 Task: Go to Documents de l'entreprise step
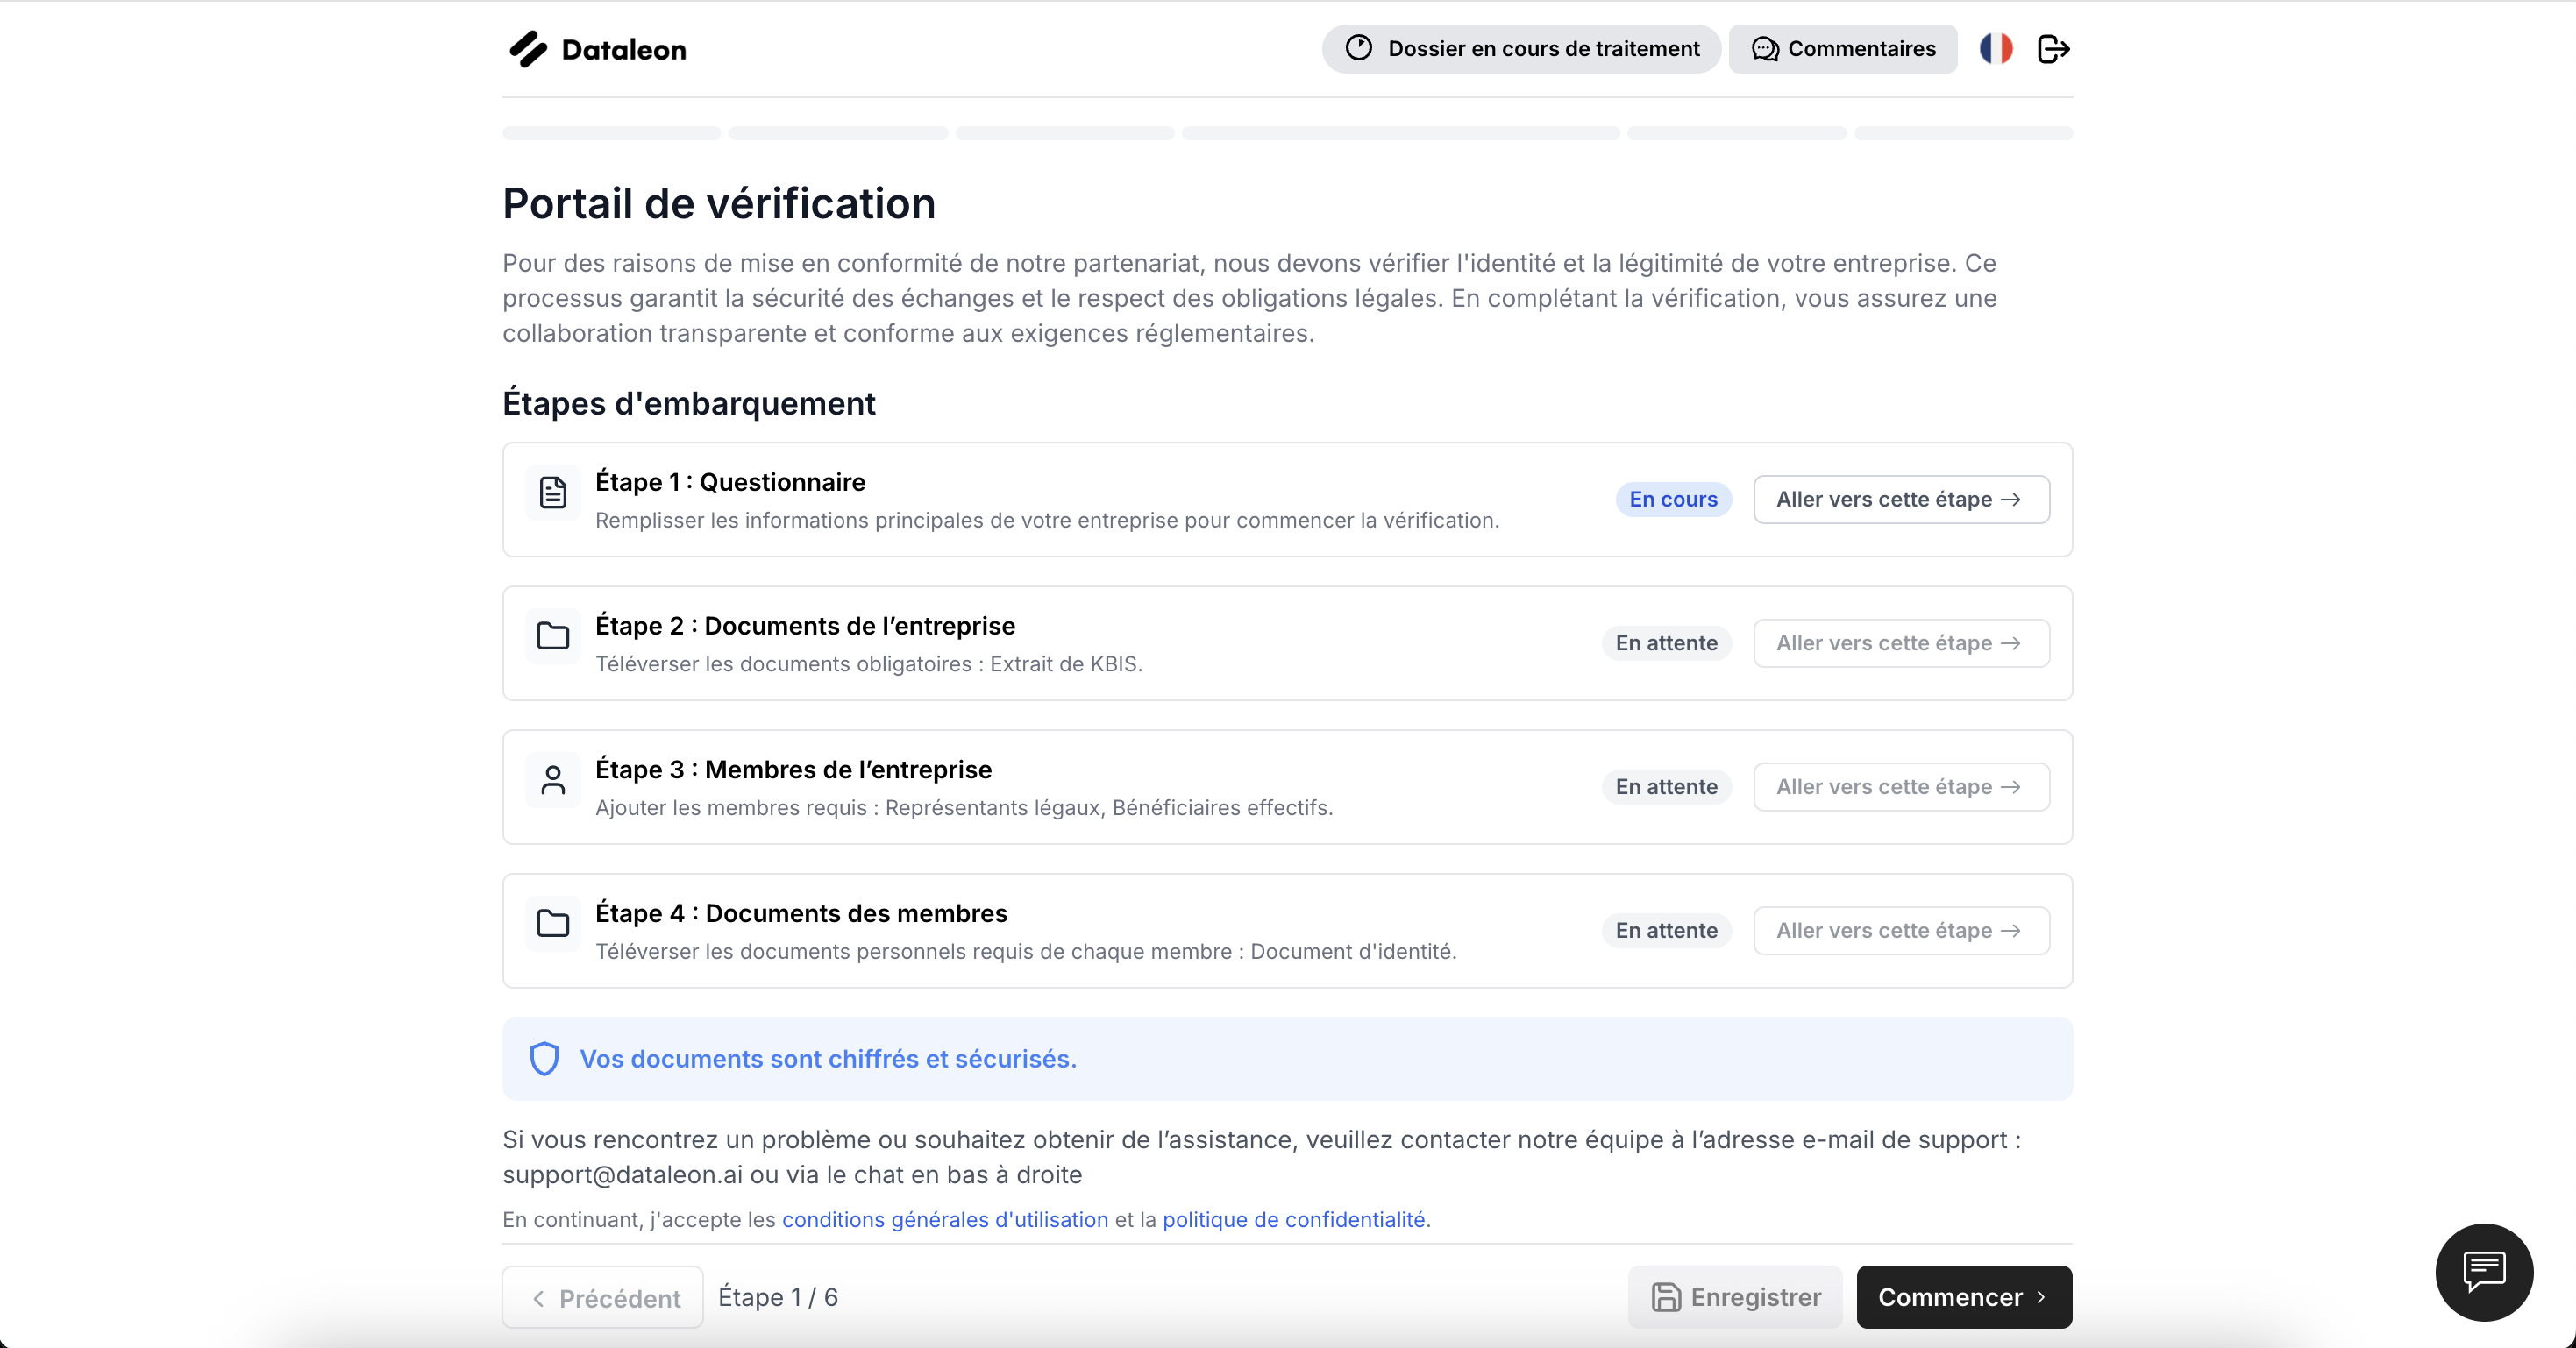(x=1901, y=643)
